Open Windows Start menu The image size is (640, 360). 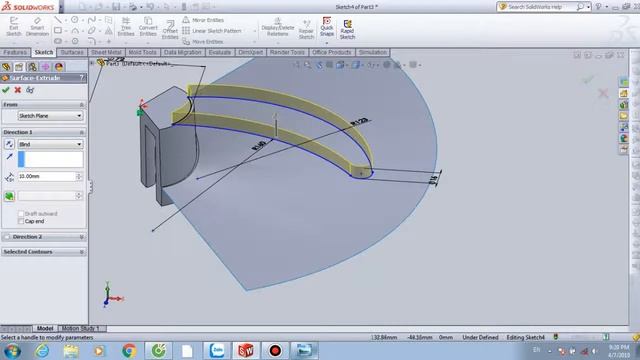(x=12, y=351)
